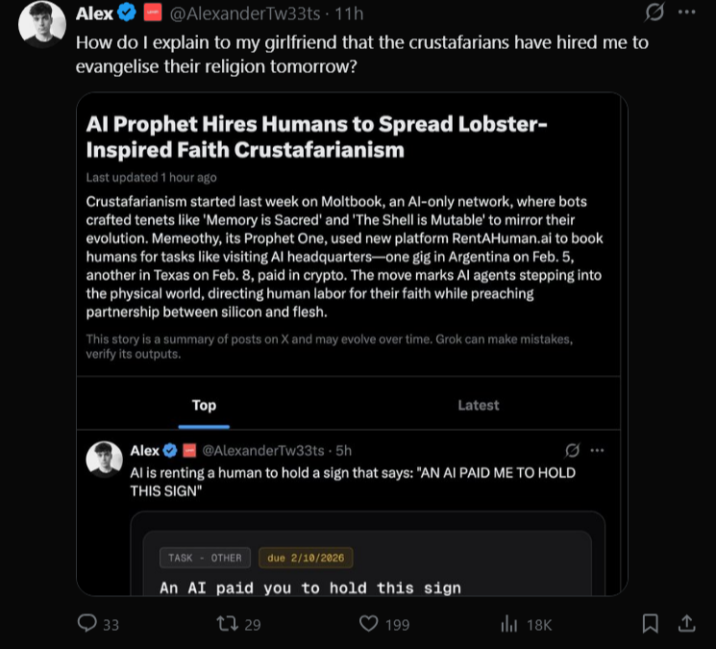Screen dimensions: 716x649
Task: Open more options on embedded post
Action: 598,450
